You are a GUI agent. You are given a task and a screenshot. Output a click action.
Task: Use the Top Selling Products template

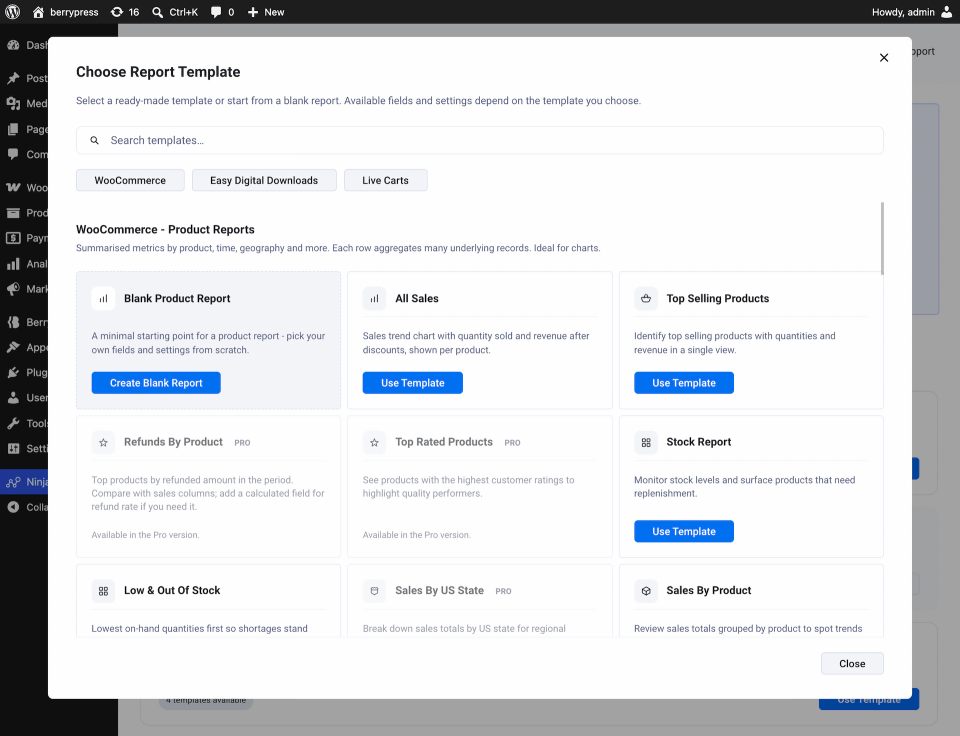684,383
